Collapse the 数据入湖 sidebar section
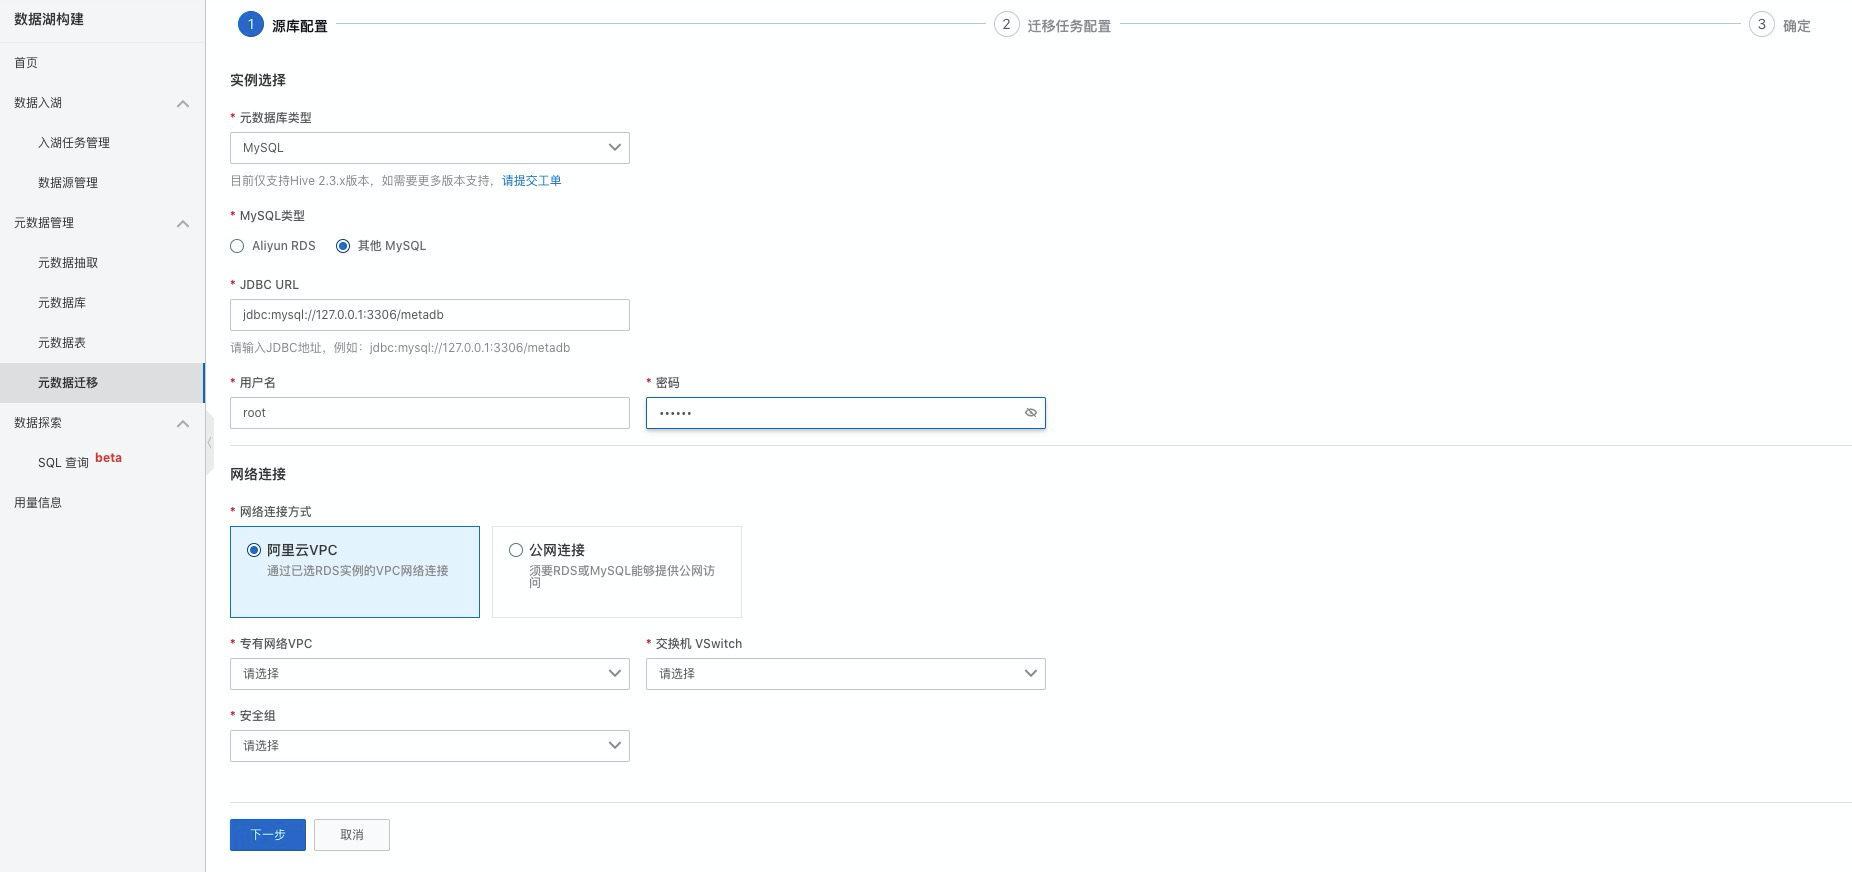 coord(183,103)
